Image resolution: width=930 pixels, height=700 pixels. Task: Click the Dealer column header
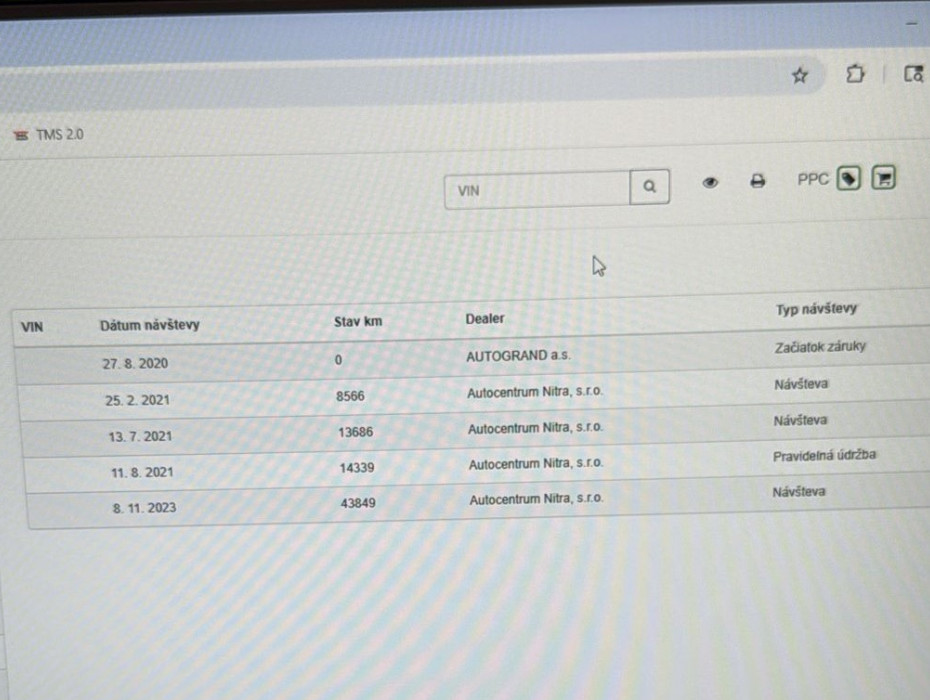[x=485, y=319]
